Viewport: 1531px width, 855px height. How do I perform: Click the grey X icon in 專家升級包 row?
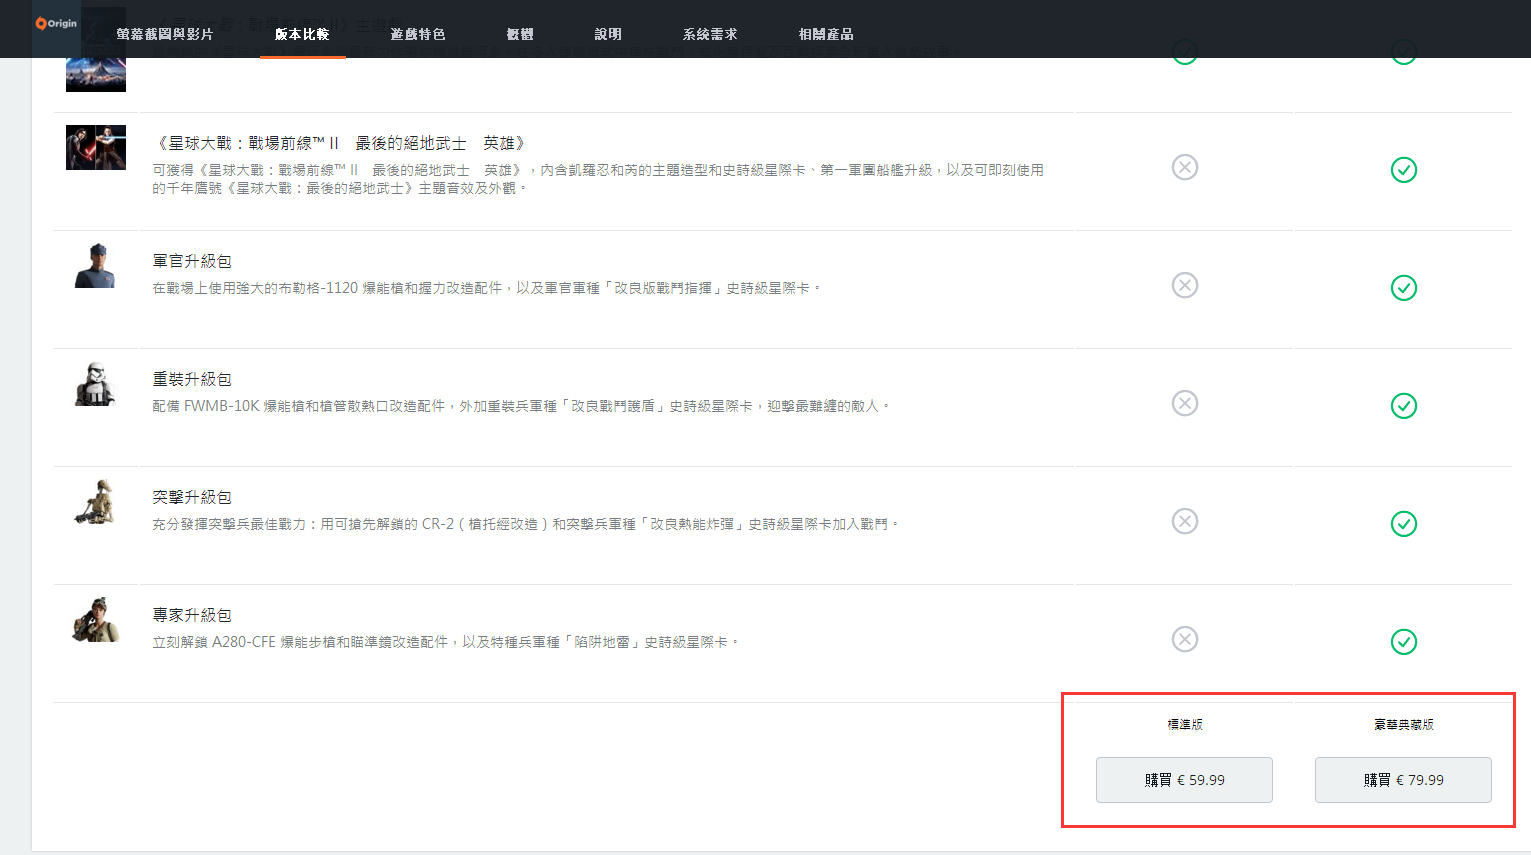coord(1185,639)
